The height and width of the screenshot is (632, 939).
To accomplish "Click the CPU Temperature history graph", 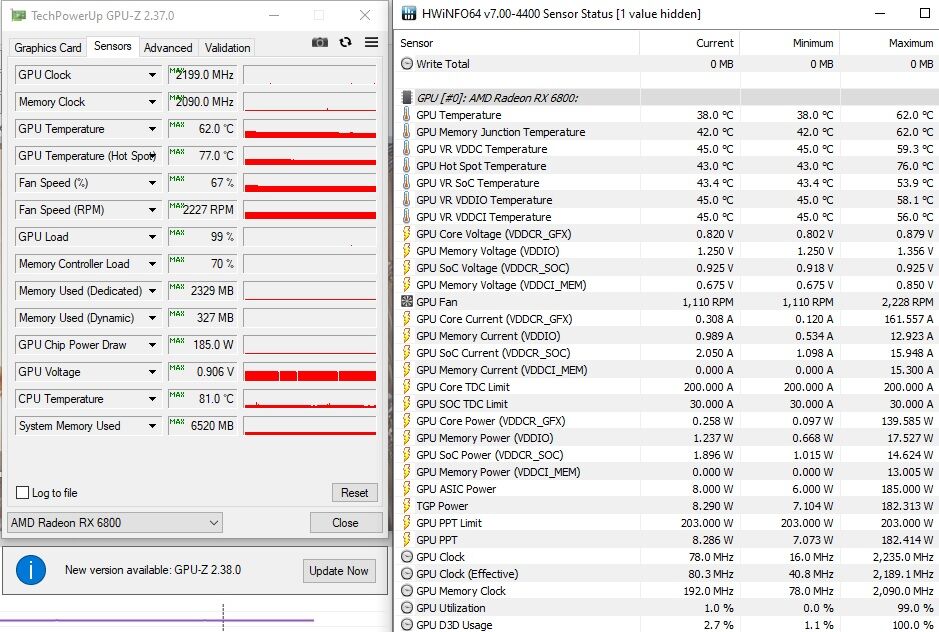I will point(310,398).
